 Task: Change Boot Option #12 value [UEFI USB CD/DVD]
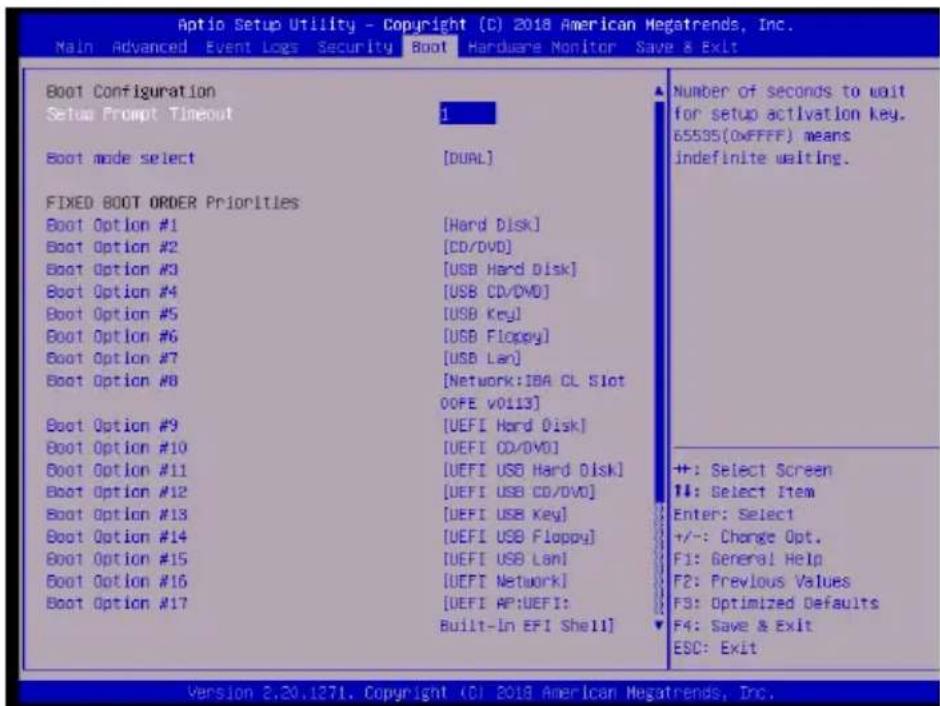tap(519, 492)
